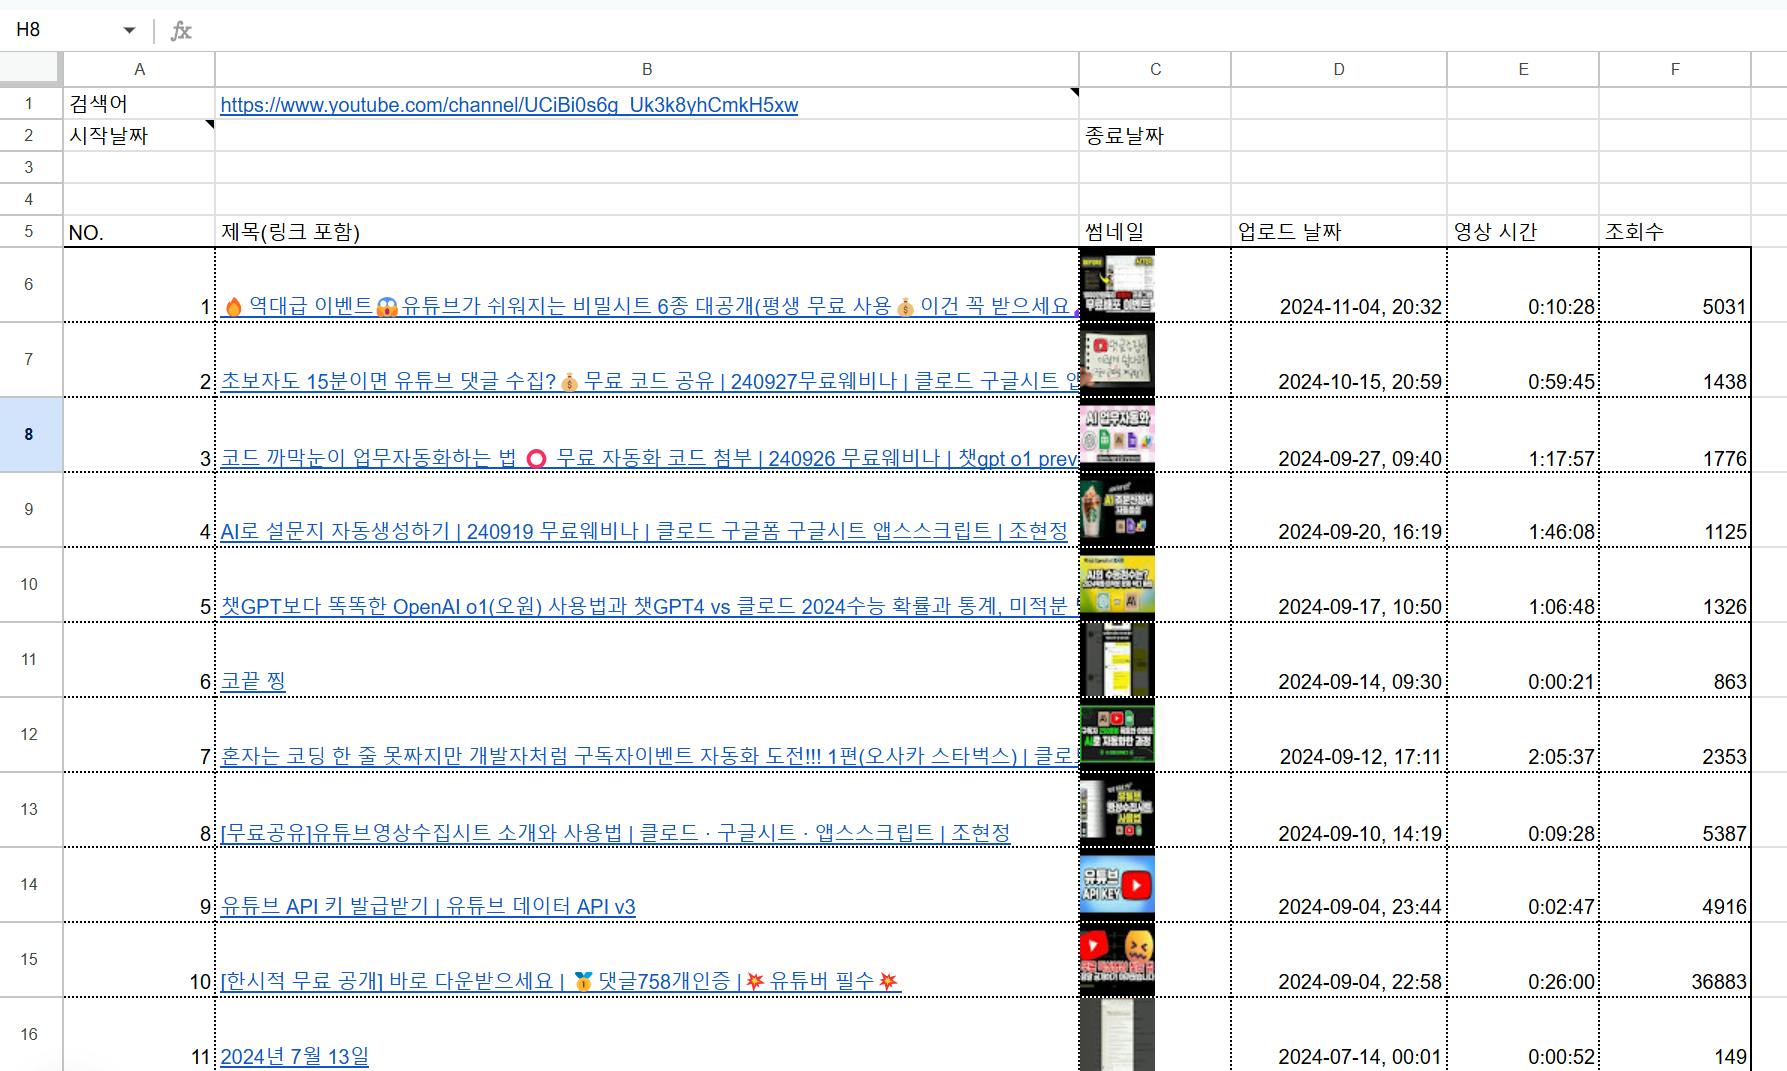Click the pink thumbnail in row 8
The width and height of the screenshot is (1787, 1071).
[1117, 435]
